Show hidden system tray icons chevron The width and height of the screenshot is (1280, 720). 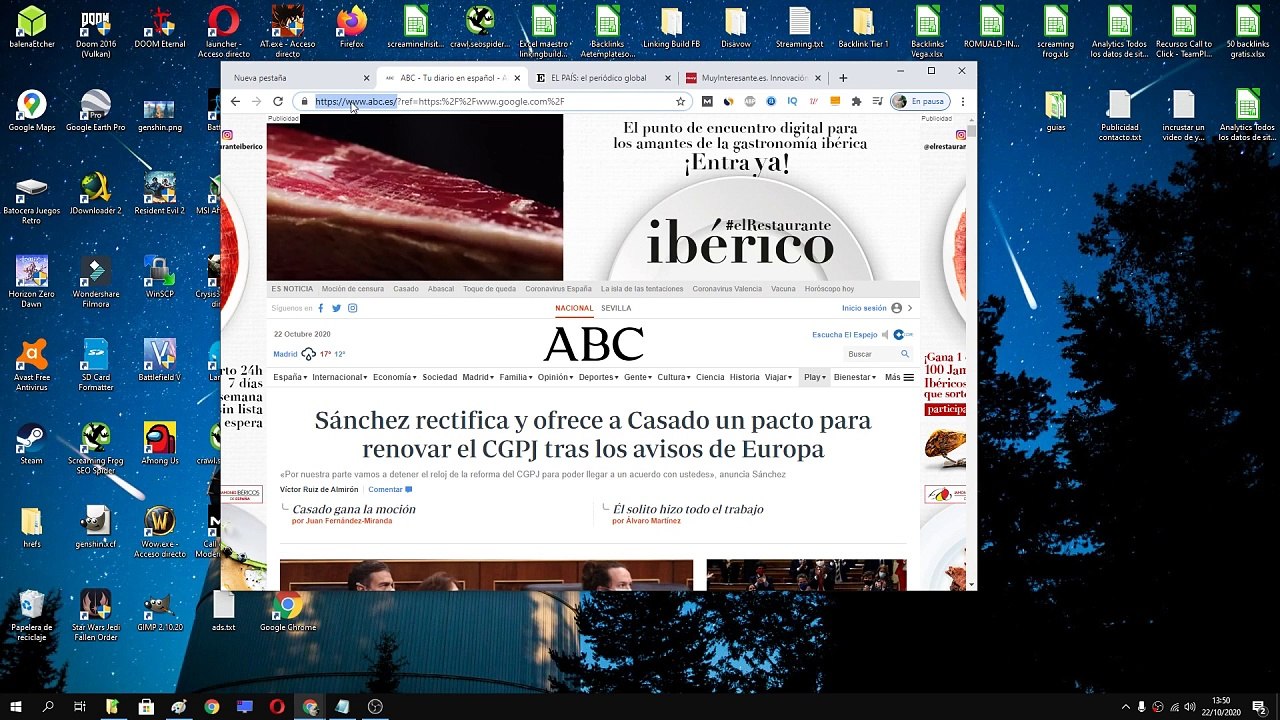(1126, 707)
